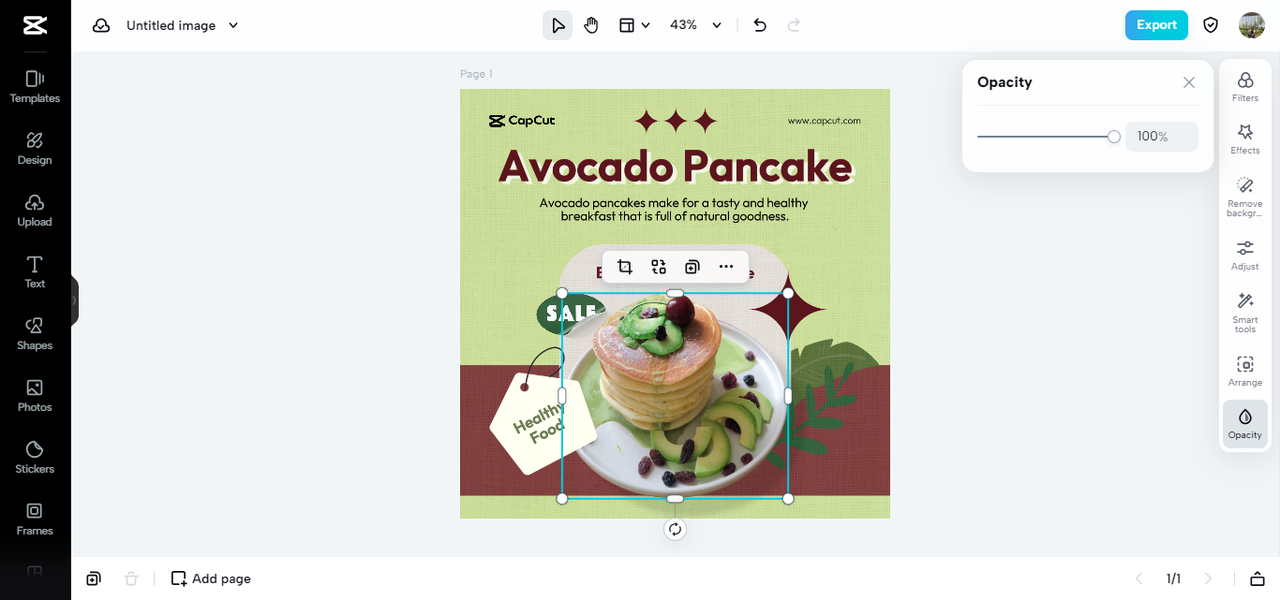The height and width of the screenshot is (600, 1280).
Task: Open the user profile avatar
Action: [x=1252, y=25]
